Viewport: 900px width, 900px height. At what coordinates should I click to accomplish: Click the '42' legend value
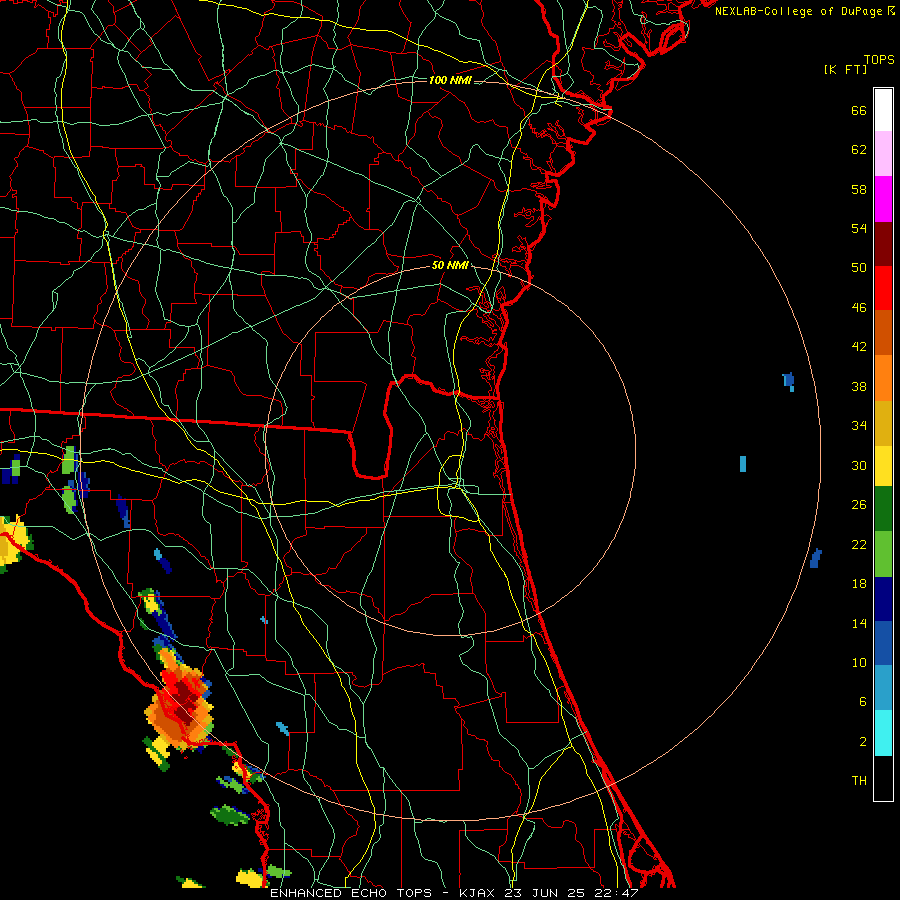859,347
